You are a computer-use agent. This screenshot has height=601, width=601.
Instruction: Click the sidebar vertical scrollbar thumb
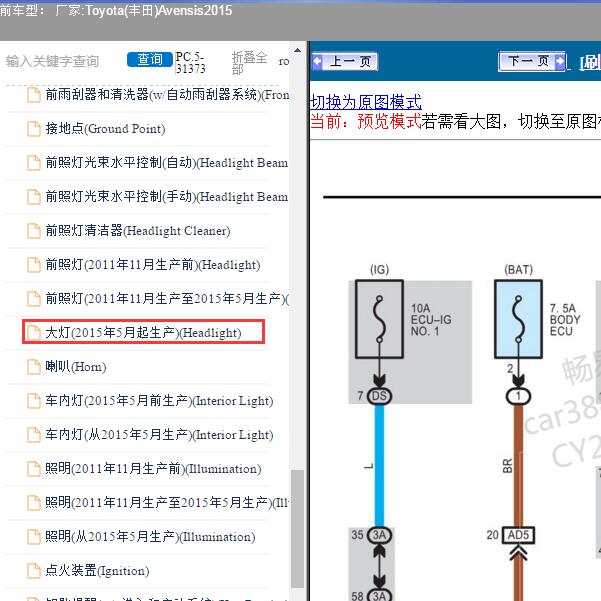297,529
